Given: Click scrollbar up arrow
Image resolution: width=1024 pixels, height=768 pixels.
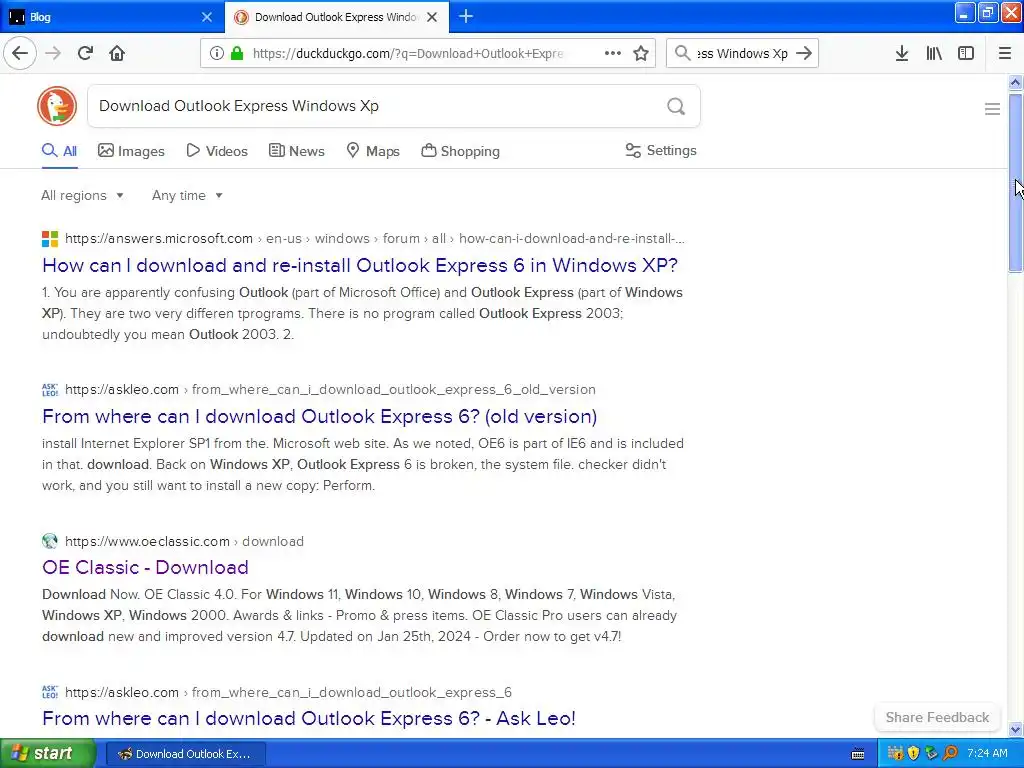Looking at the screenshot, I should [1015, 82].
